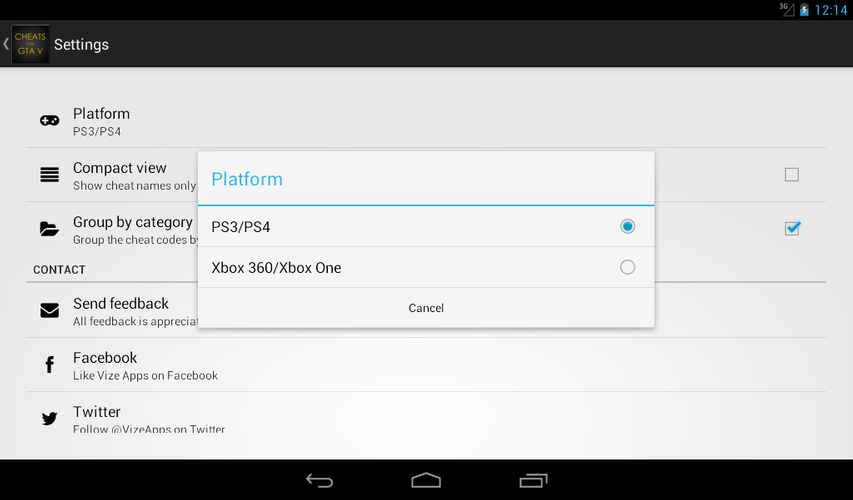The image size is (853, 500).
Task: Click the Compact view list icon
Action: pyautogui.click(x=50, y=175)
